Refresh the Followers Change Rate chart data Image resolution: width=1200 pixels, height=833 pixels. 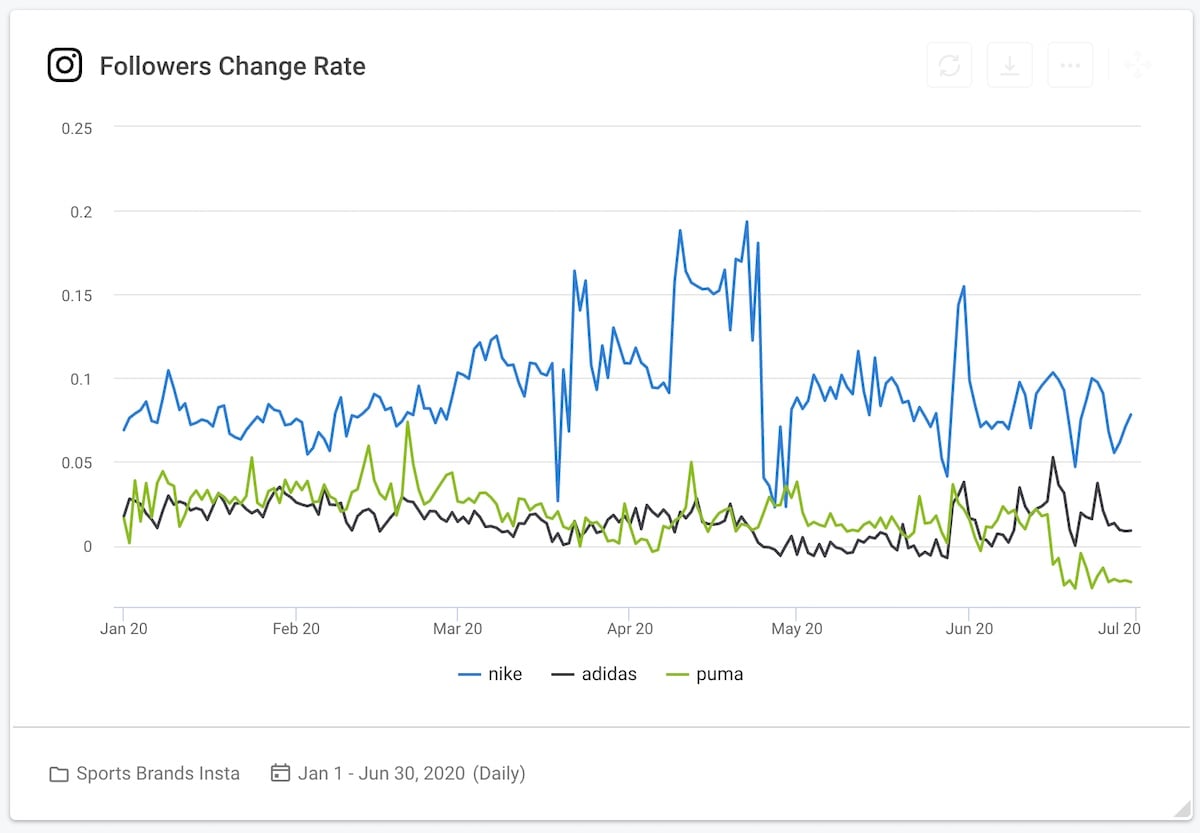[x=949, y=64]
